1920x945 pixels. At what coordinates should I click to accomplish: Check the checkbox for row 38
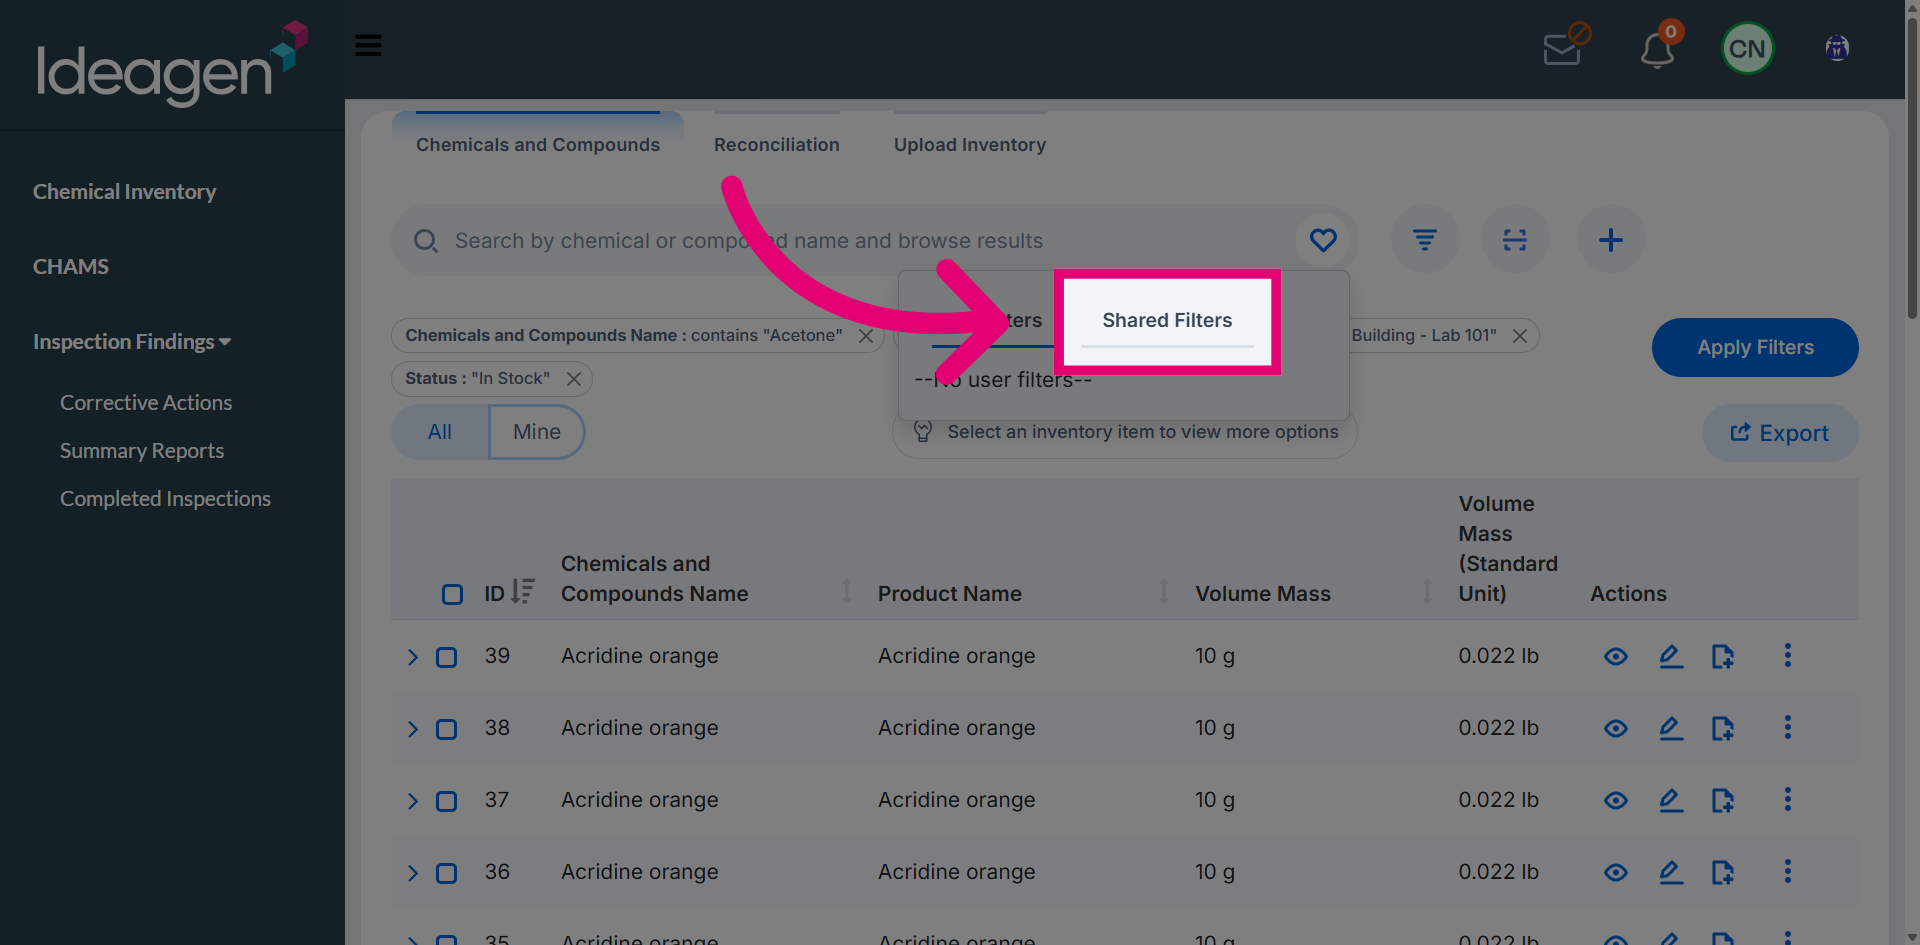[x=446, y=730]
